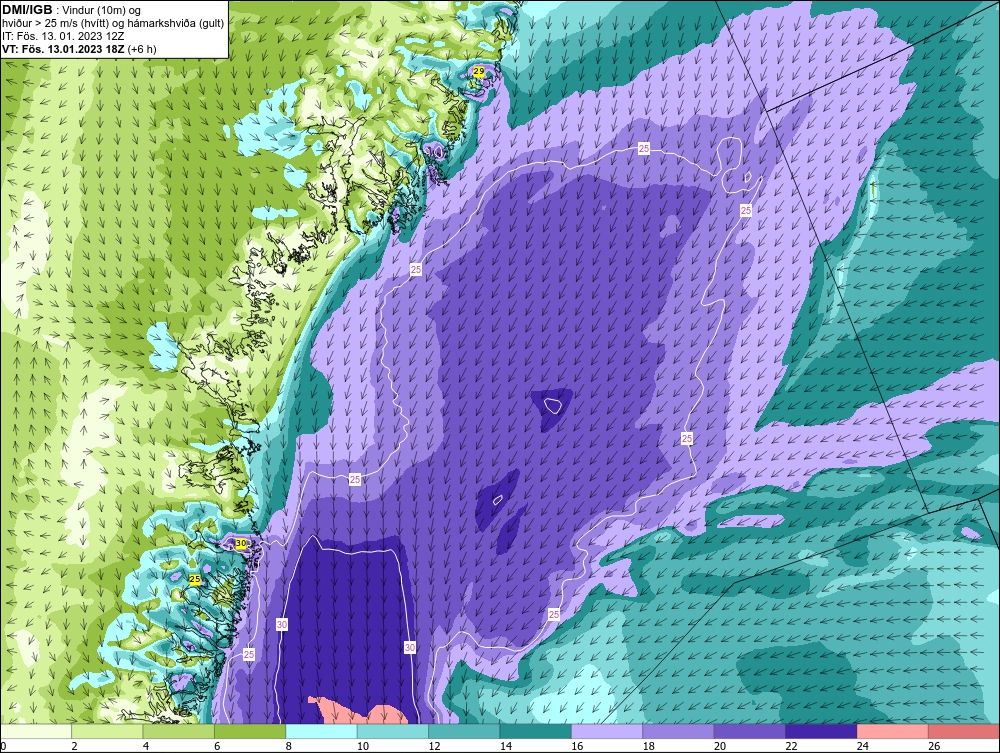The height and width of the screenshot is (753, 1000).
Task: Pick the 8–10 m/s light cyan swatch
Action: coord(321,731)
